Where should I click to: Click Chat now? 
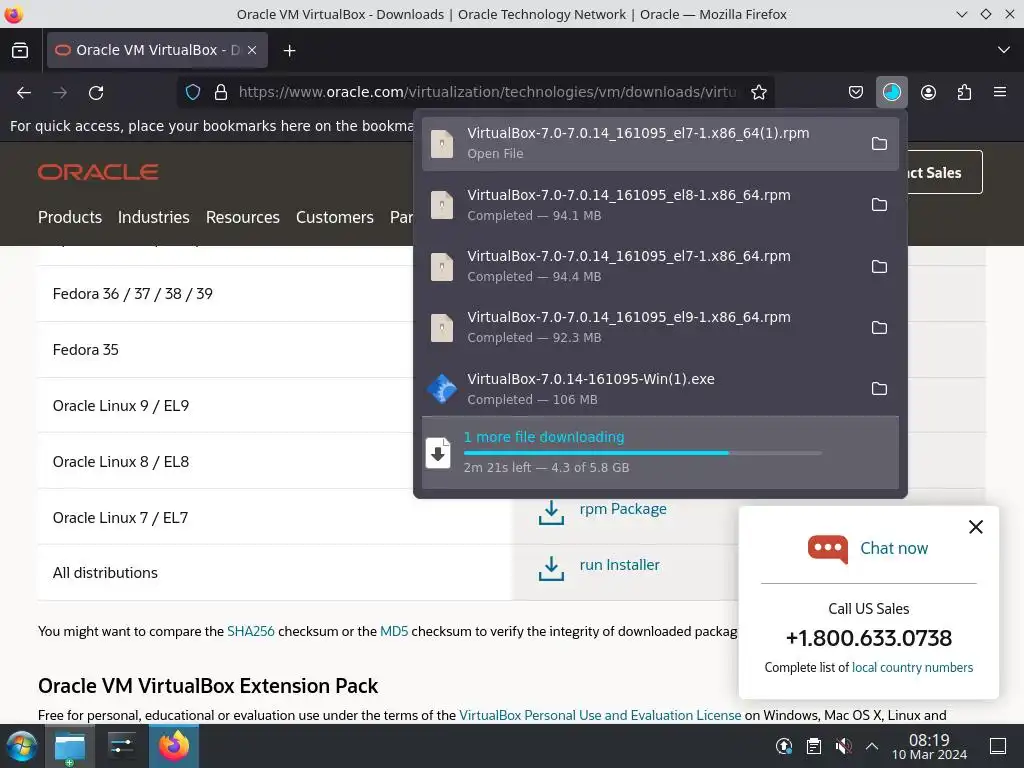click(x=893, y=549)
